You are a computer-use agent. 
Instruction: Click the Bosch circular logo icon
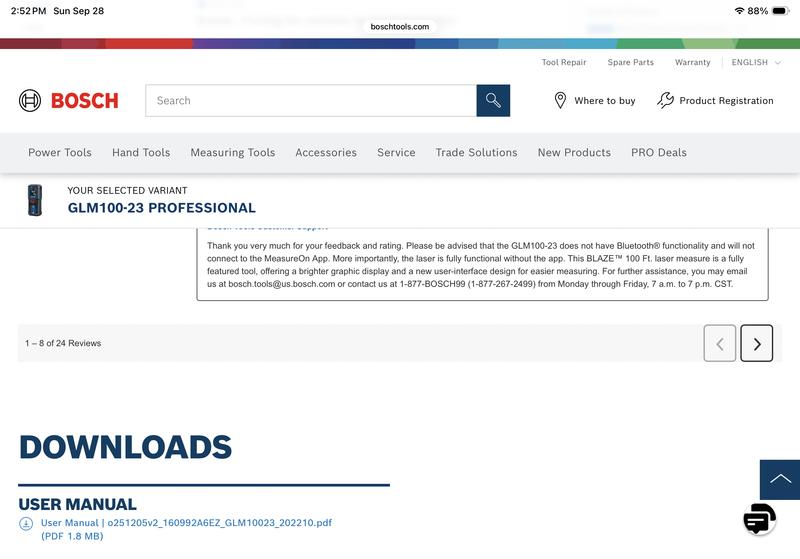coord(30,100)
